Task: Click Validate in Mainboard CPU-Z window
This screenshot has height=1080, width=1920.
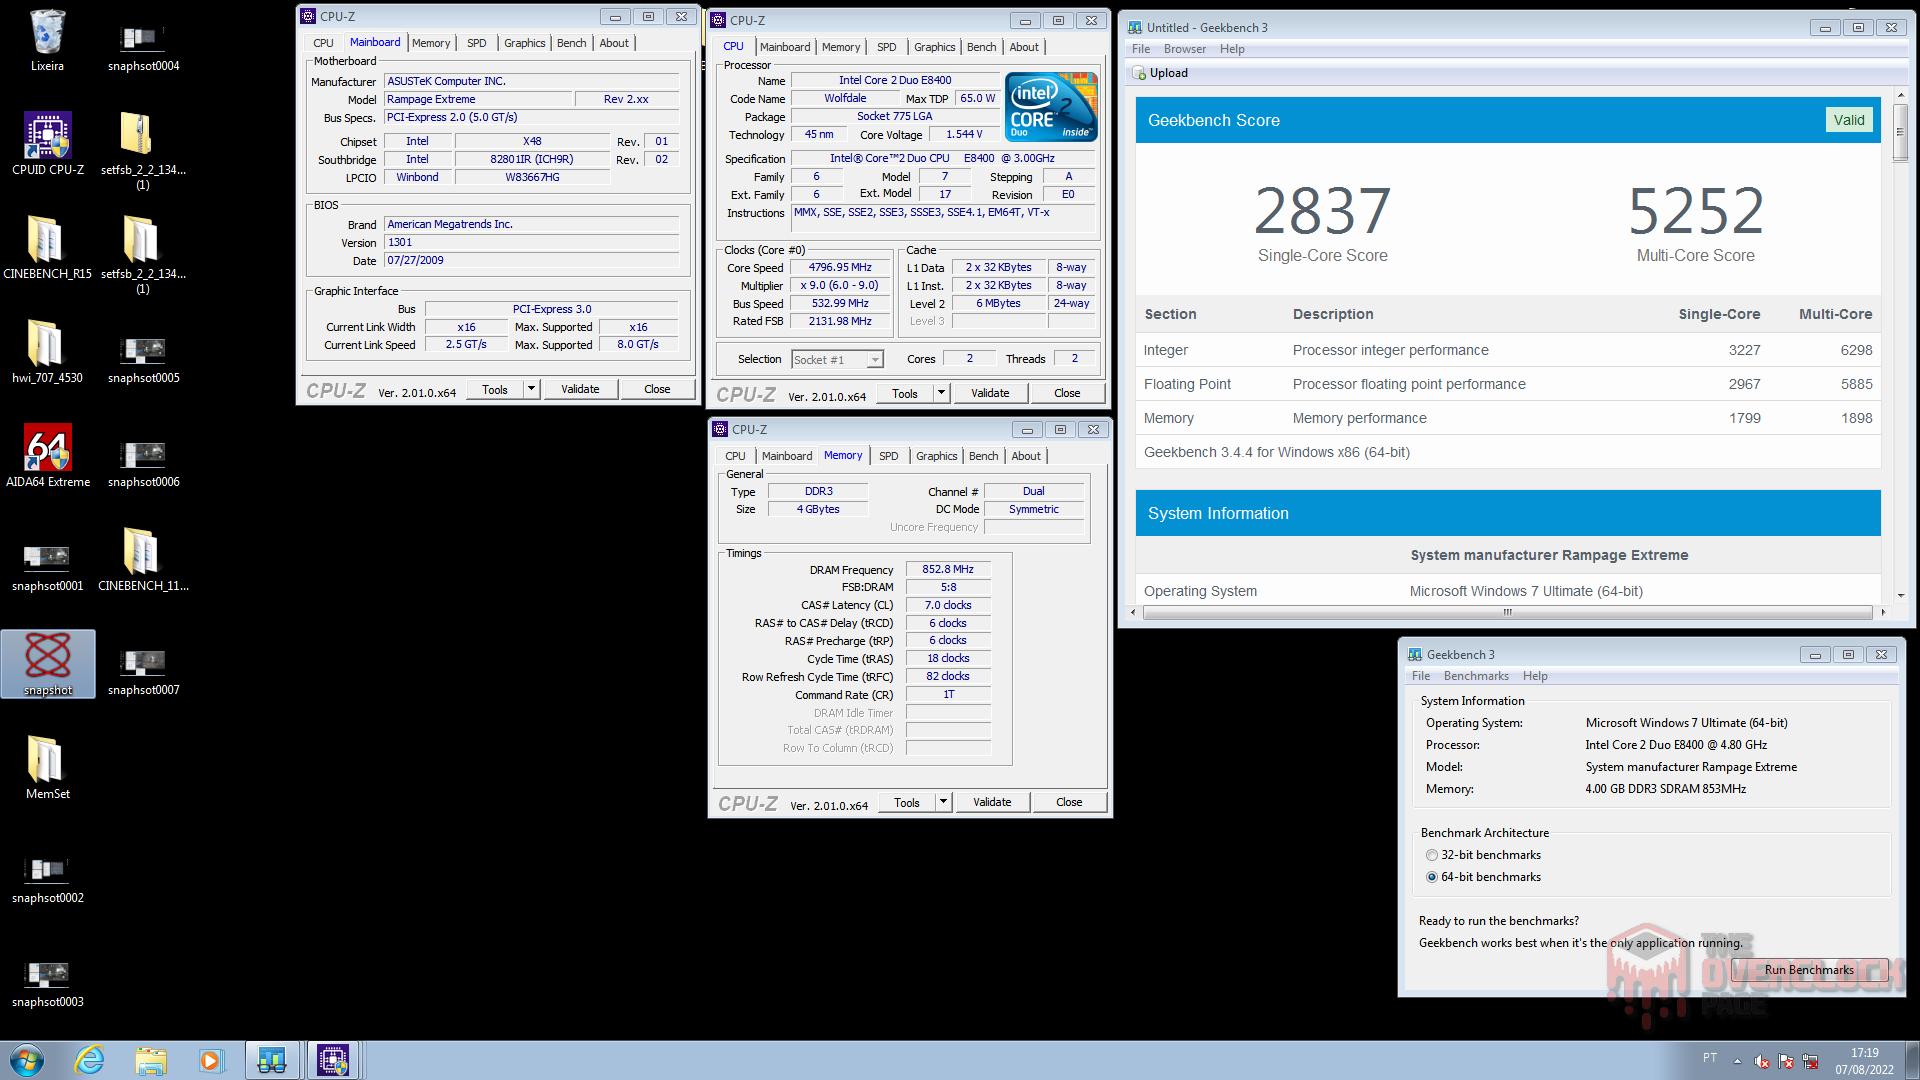Action: (580, 389)
